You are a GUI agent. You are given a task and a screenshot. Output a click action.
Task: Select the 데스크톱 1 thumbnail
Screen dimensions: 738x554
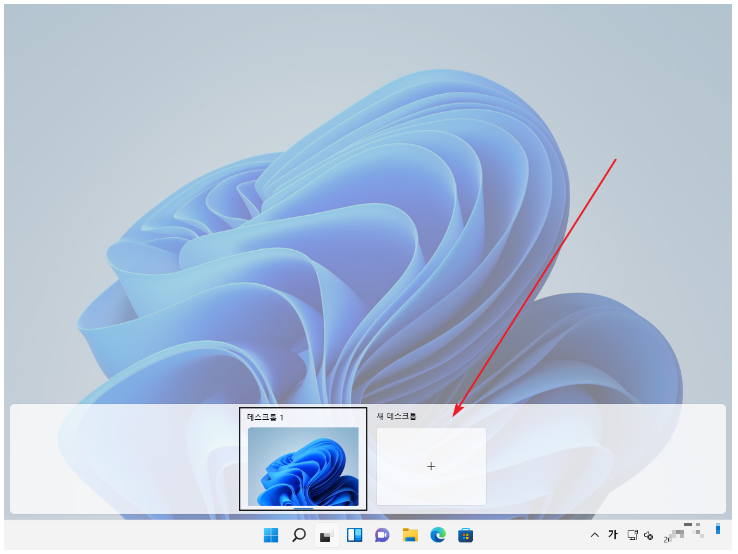(303, 466)
